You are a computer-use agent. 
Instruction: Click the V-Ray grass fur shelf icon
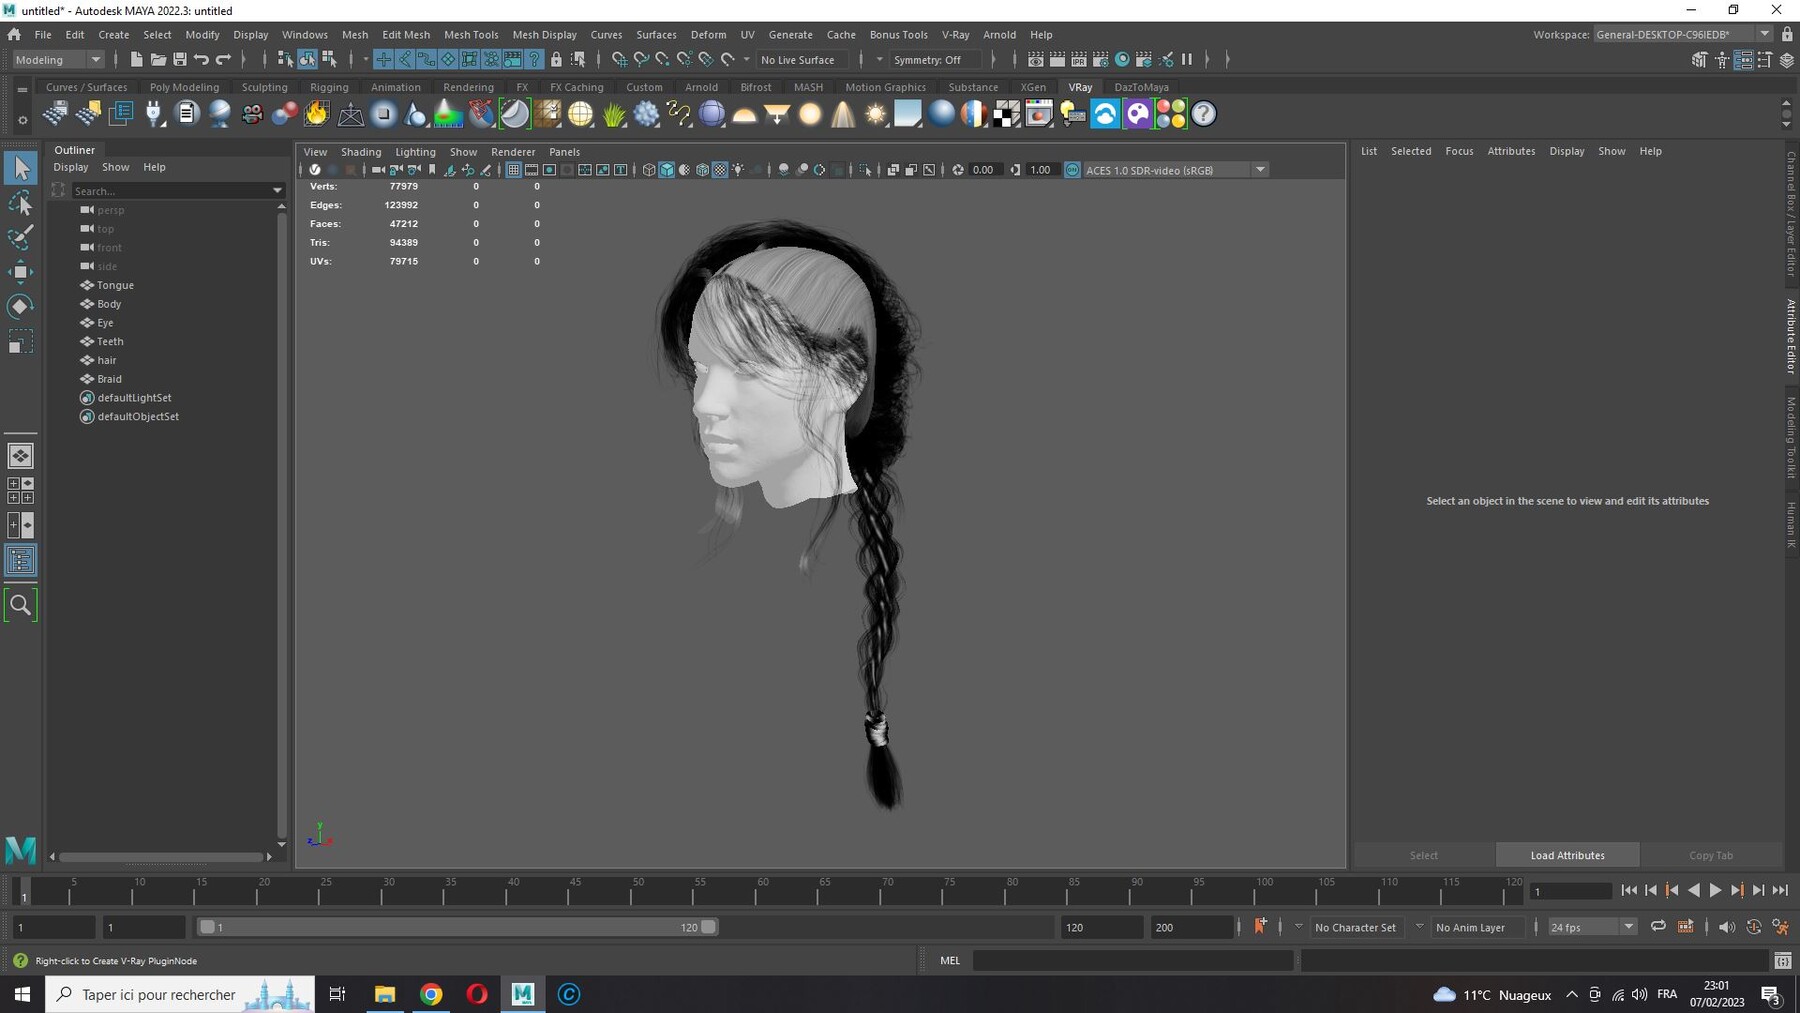tap(613, 114)
